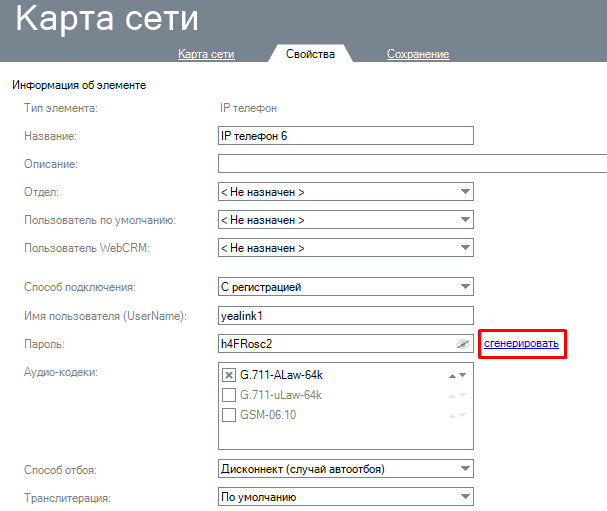Enable the G.711-uLaw-64k codec checkbox
Image resolution: width=607 pixels, height=511 pixels.
pos(228,395)
